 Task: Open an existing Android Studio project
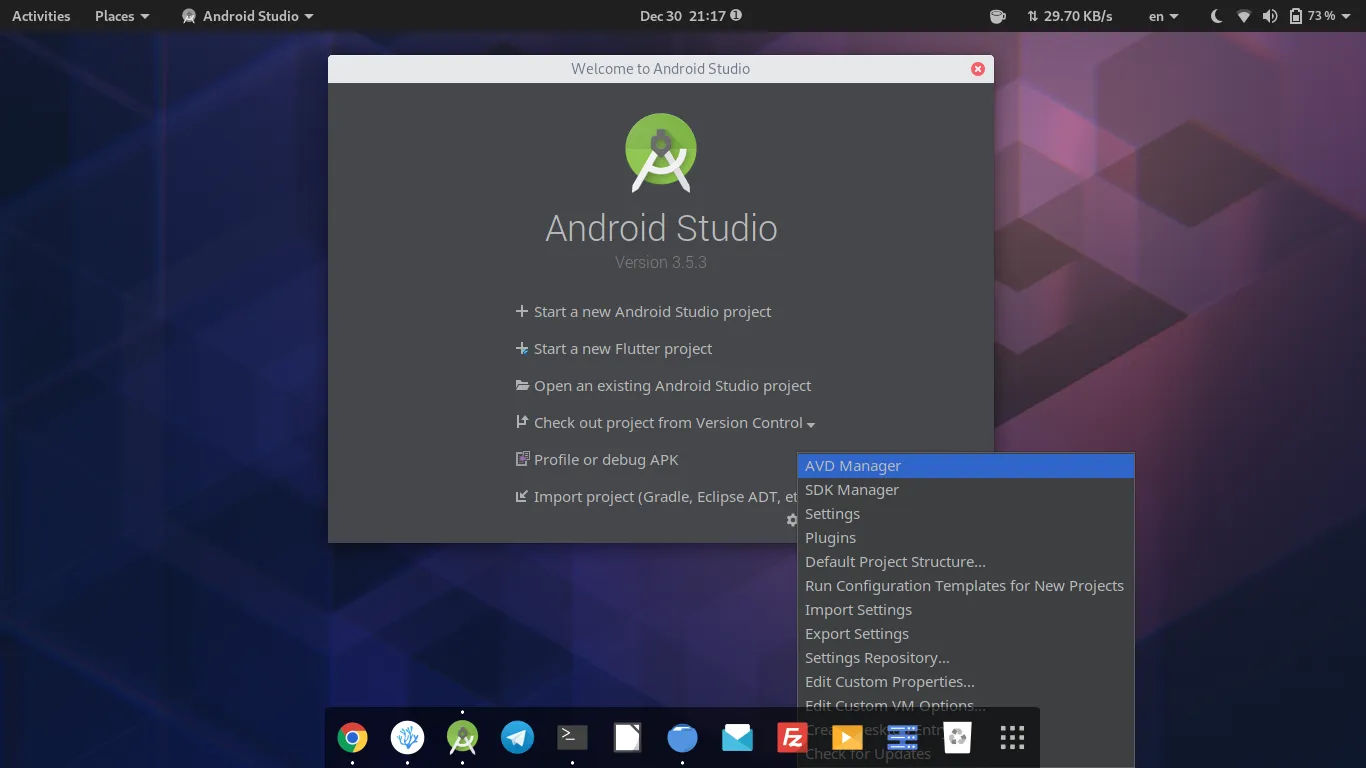[x=663, y=386]
